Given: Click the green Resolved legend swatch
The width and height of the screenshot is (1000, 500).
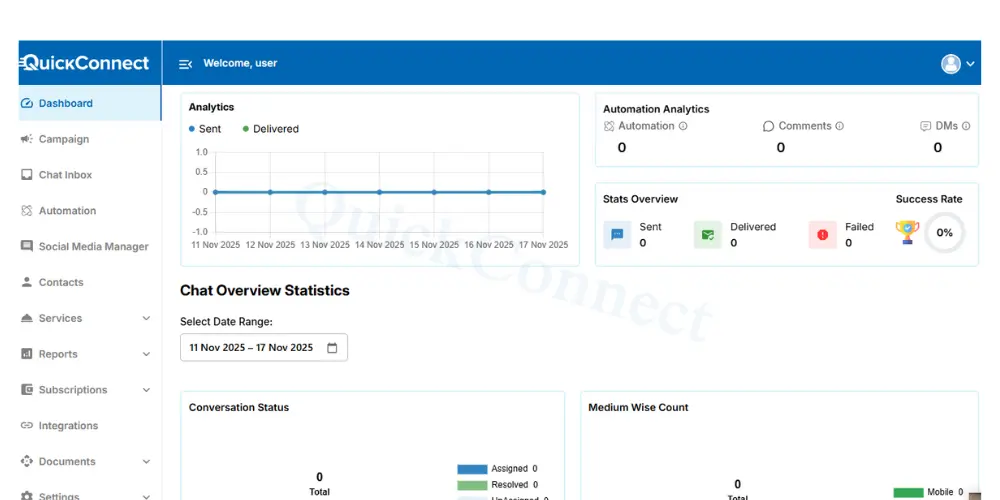Looking at the screenshot, I should tap(472, 485).
